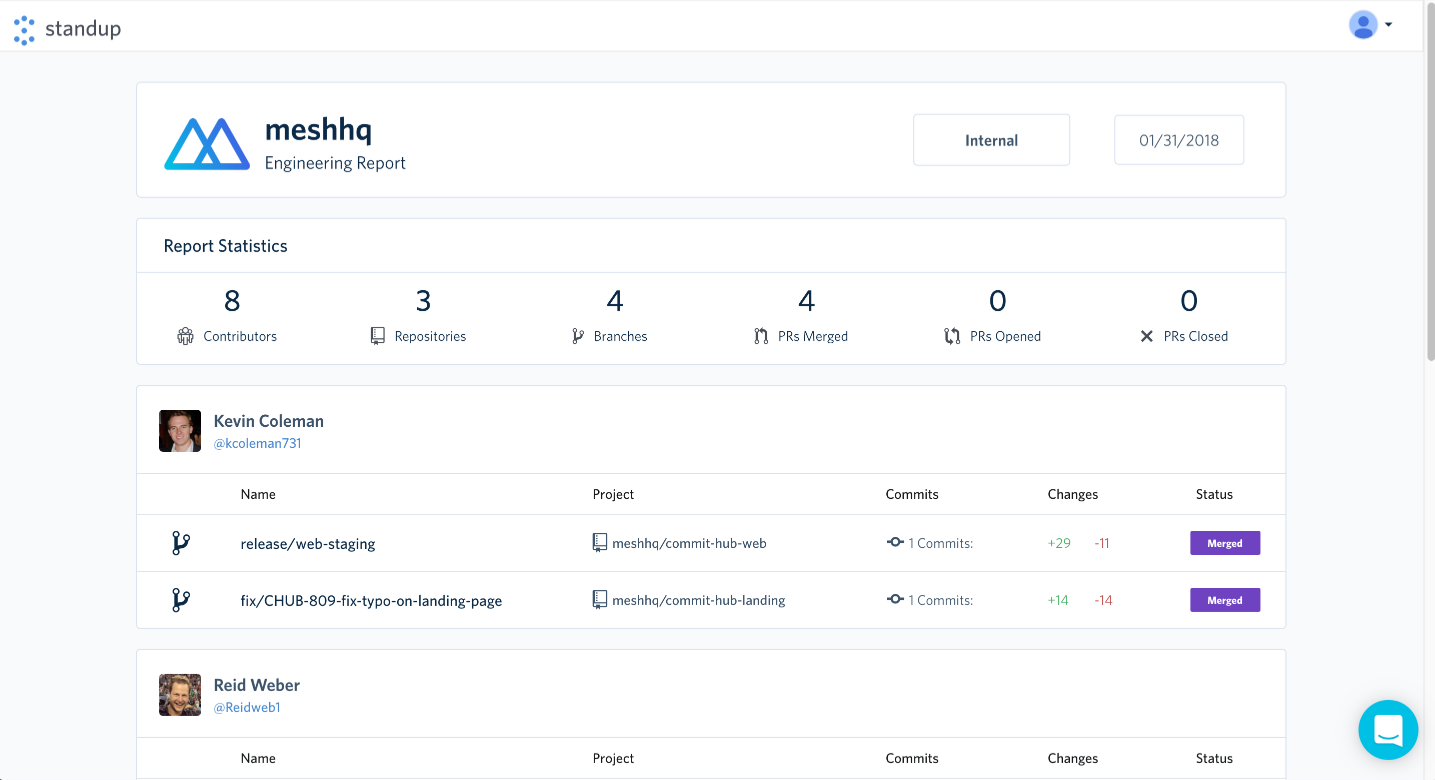Open the 01/31/2018 date field
The height and width of the screenshot is (780, 1435).
(x=1179, y=140)
